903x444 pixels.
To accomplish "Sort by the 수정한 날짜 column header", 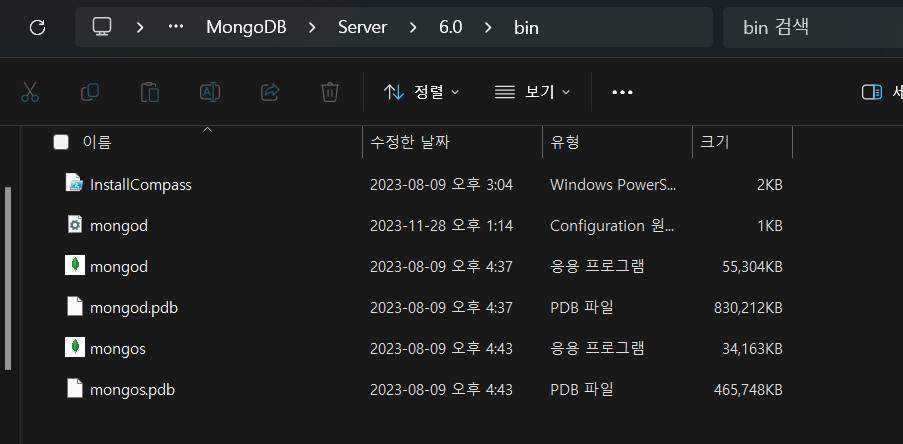I will pos(410,142).
